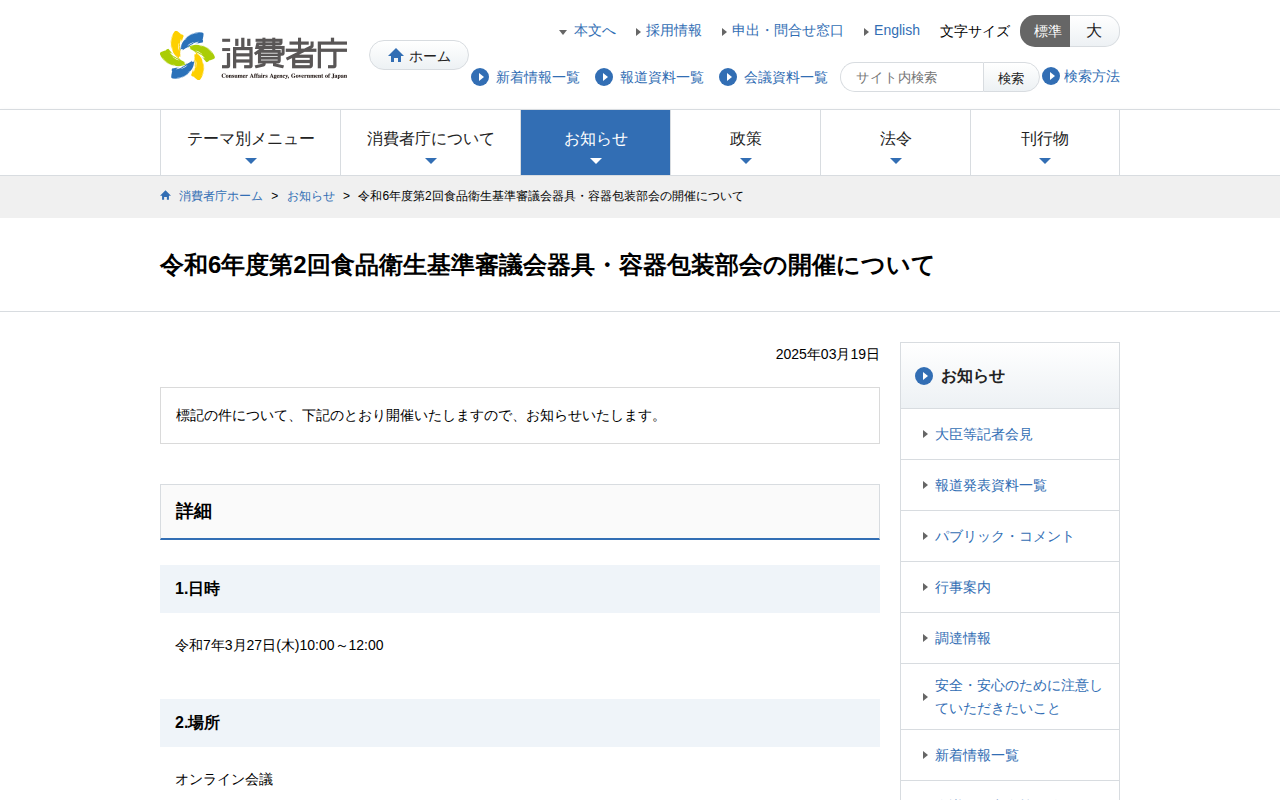Click the 1.日時 heading
1280x800 pixels.
click(520, 589)
